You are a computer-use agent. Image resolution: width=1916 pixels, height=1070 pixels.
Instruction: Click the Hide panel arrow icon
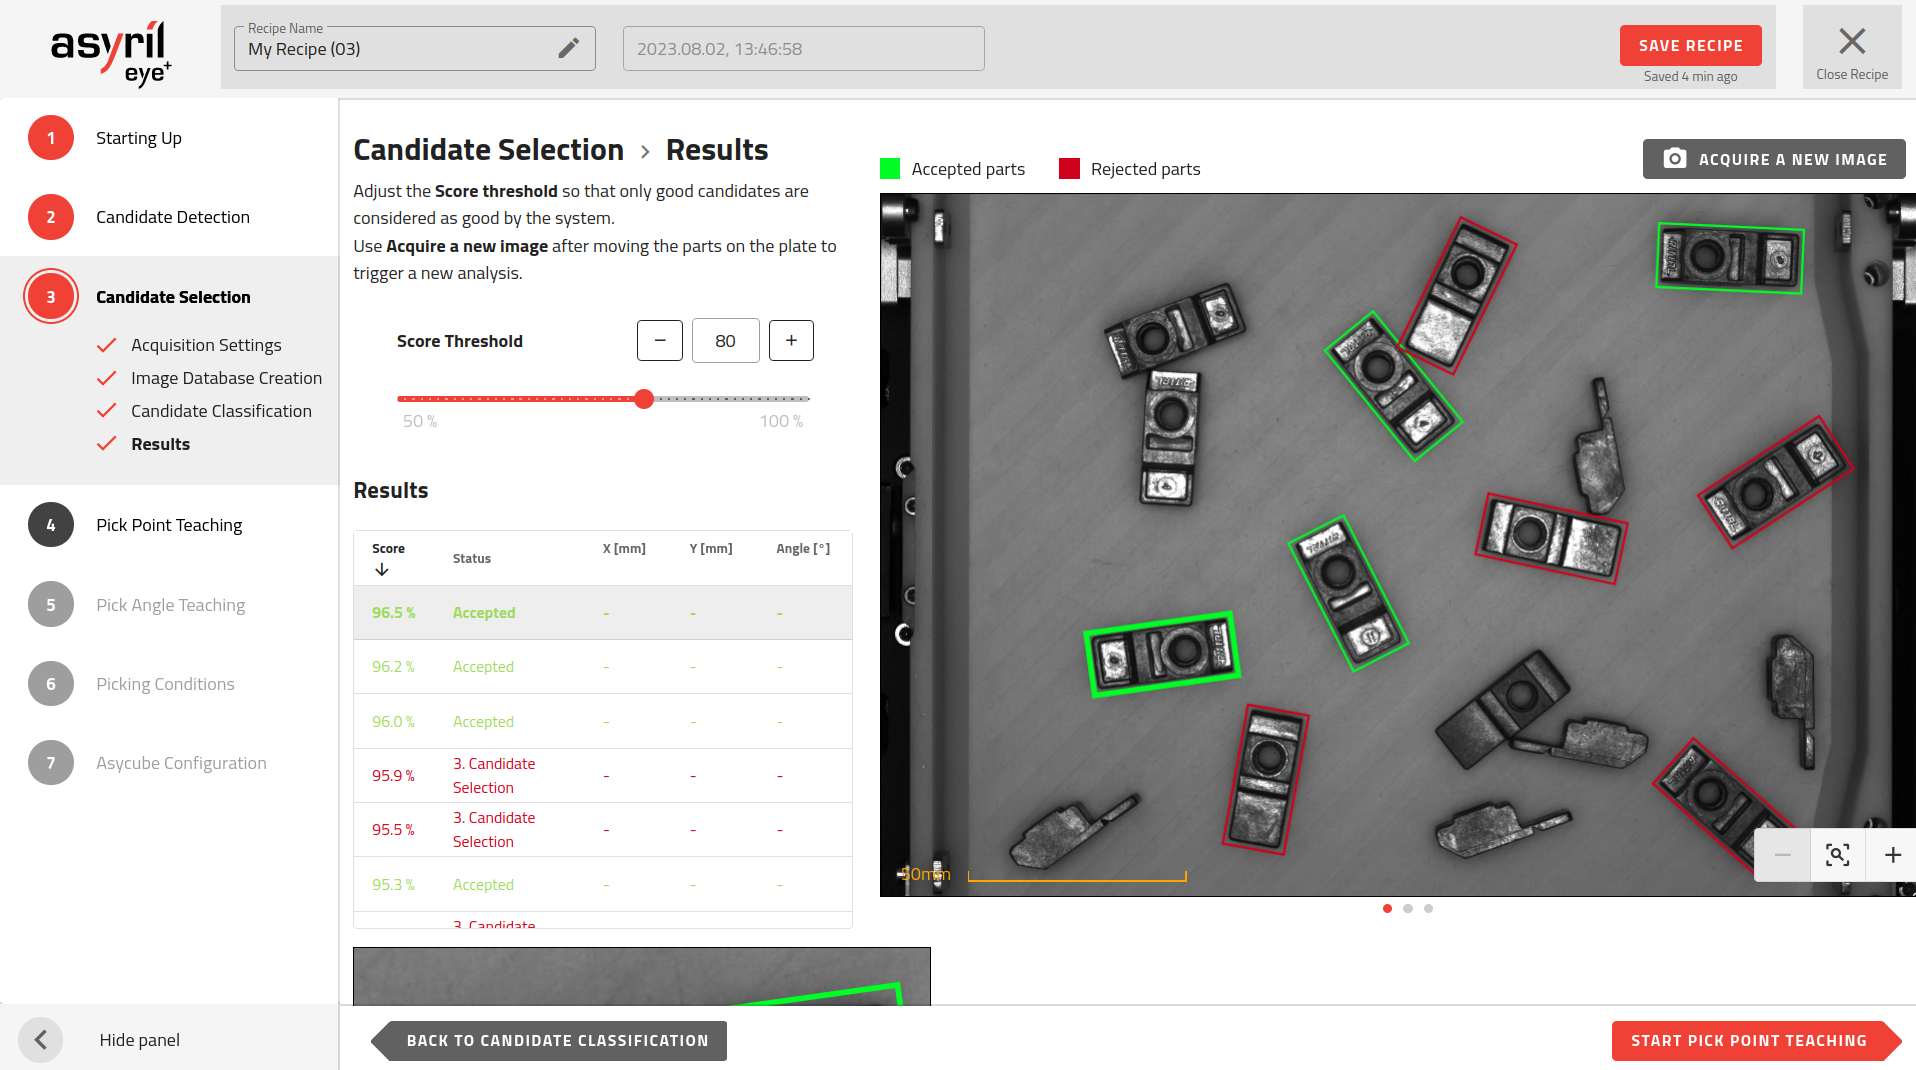[x=41, y=1040]
